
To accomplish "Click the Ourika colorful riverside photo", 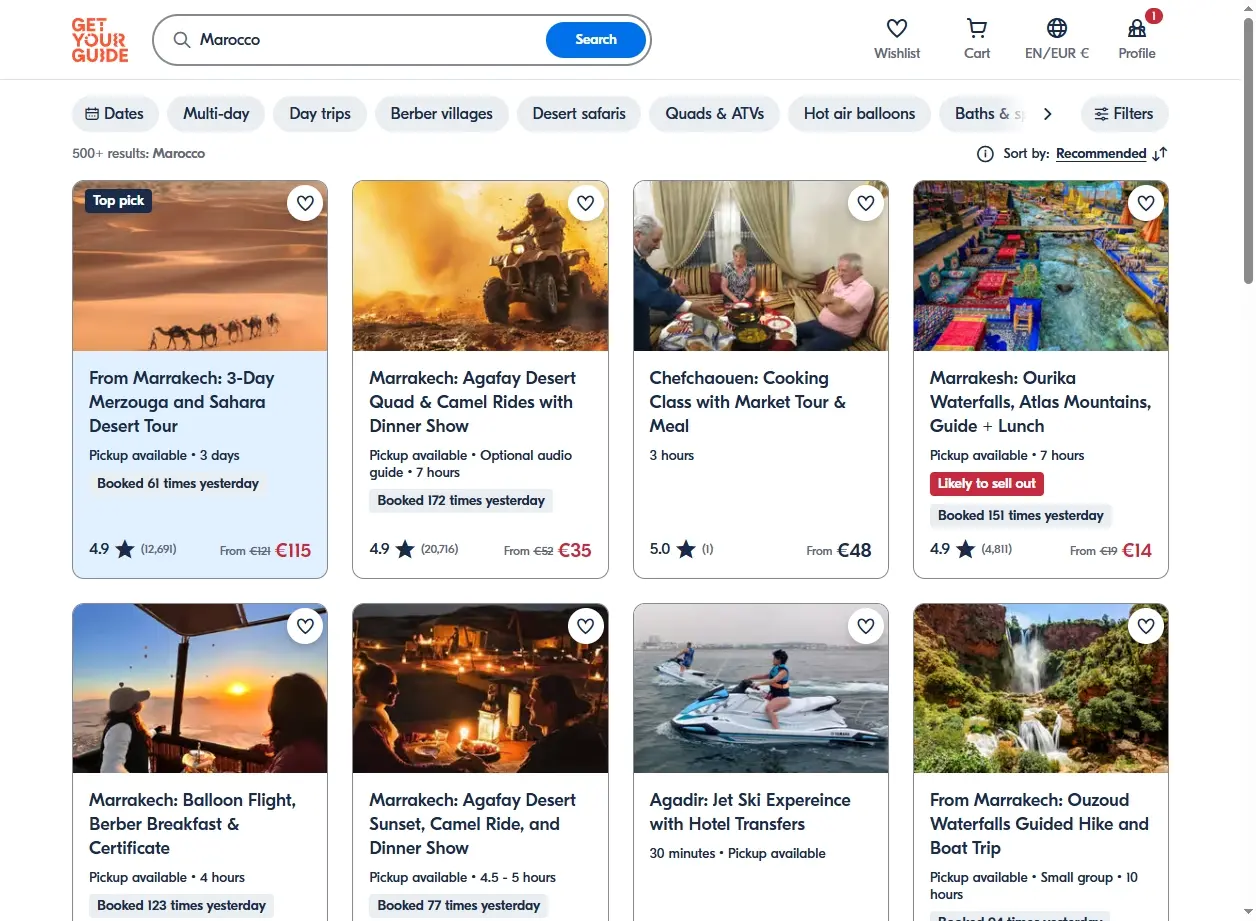I will [1041, 266].
